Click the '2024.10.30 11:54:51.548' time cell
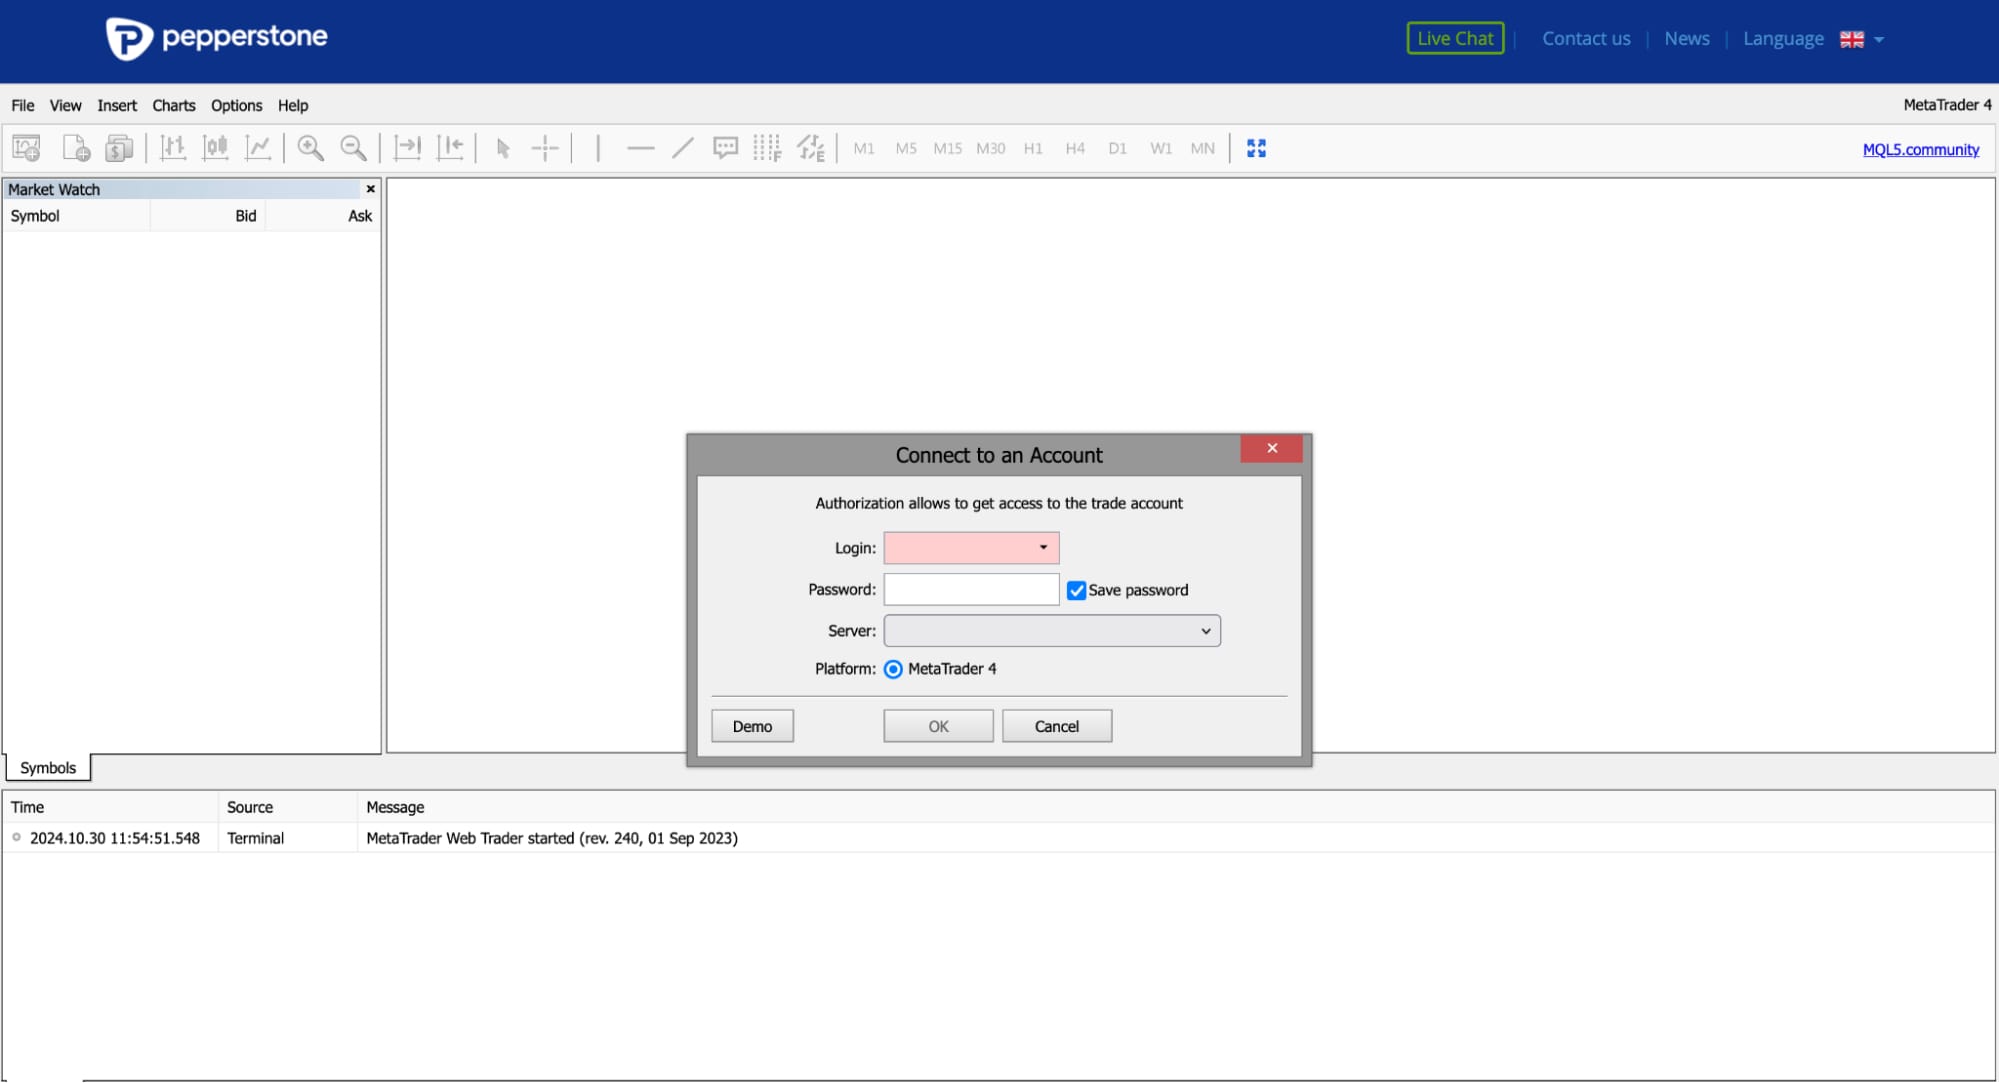The image size is (1999, 1083). [115, 838]
